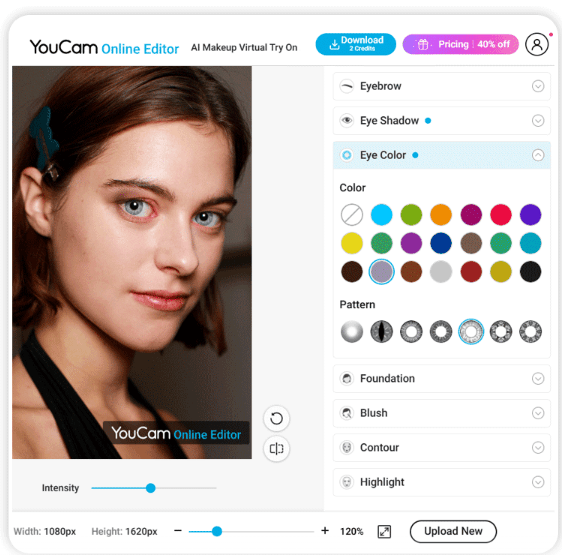Click the Eye Color category label
Image resolution: width=562 pixels, height=555 pixels.
[x=383, y=155]
